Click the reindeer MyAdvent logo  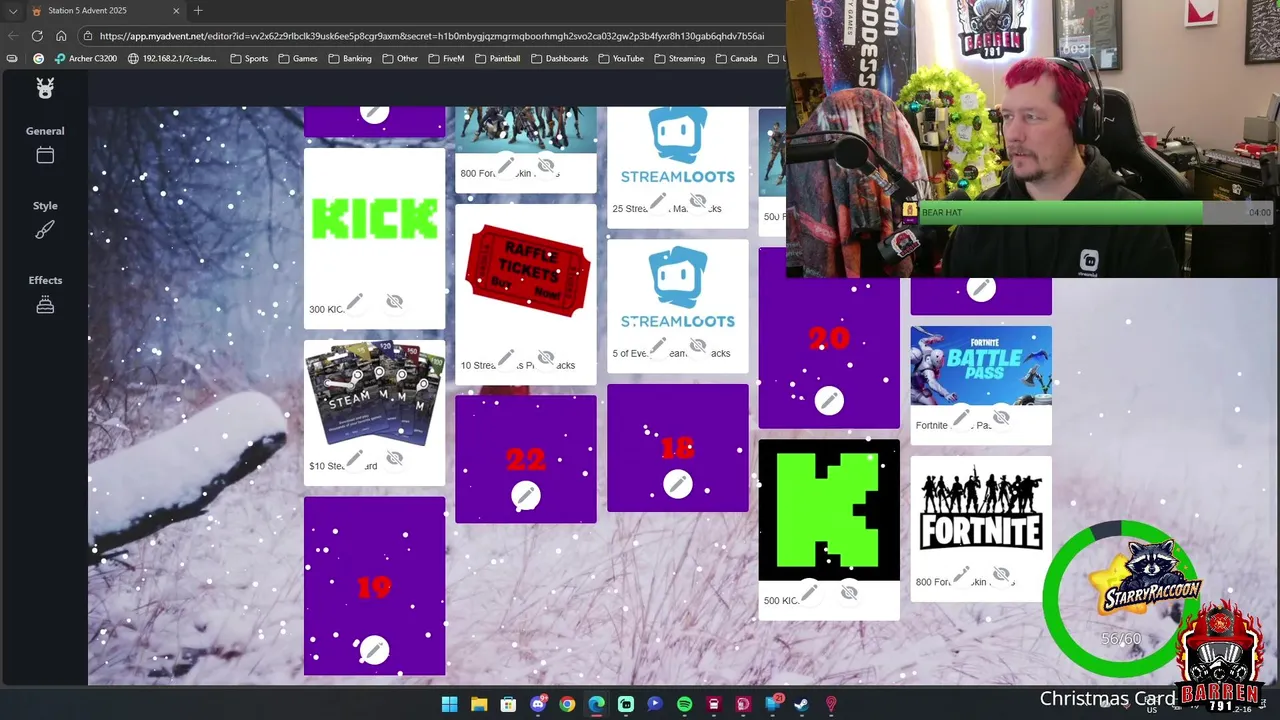point(45,88)
